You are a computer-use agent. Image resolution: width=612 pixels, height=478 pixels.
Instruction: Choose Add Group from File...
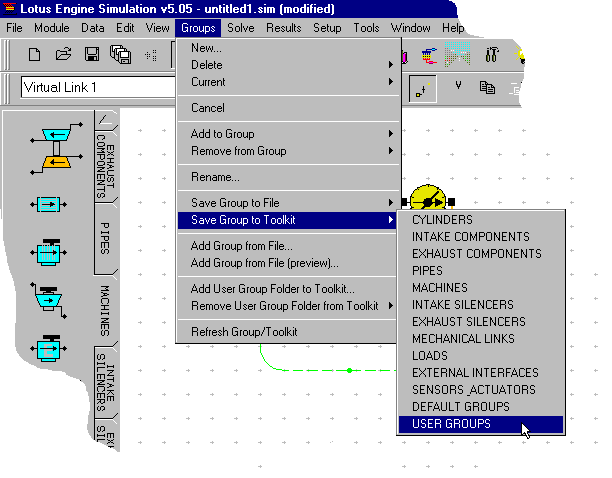coord(288,246)
